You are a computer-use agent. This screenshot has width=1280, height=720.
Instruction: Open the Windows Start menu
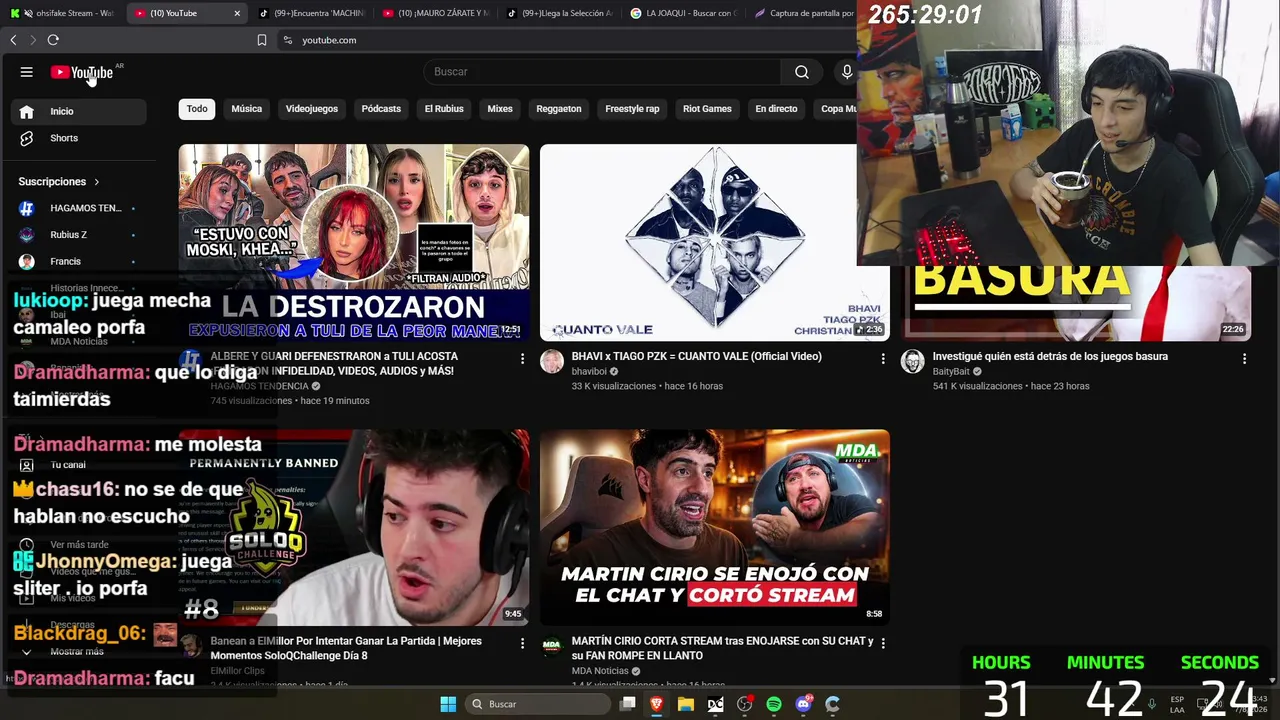point(448,704)
